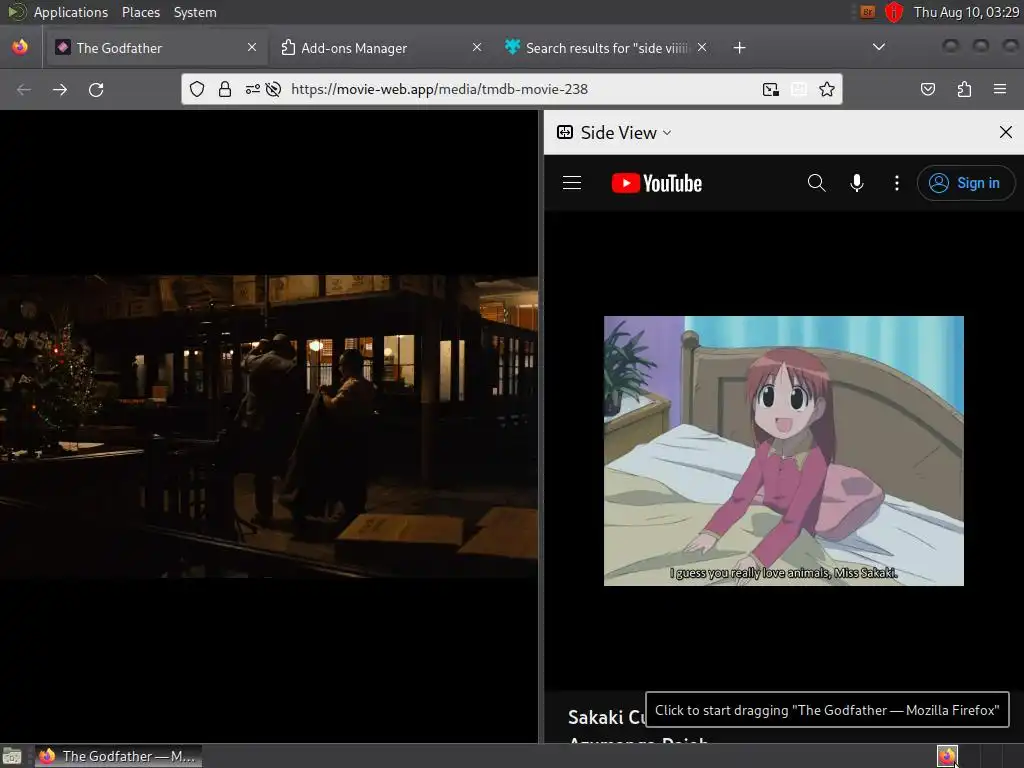Image resolution: width=1024 pixels, height=768 pixels.
Task: Open the YouTube guide hamburger menu
Action: point(572,183)
